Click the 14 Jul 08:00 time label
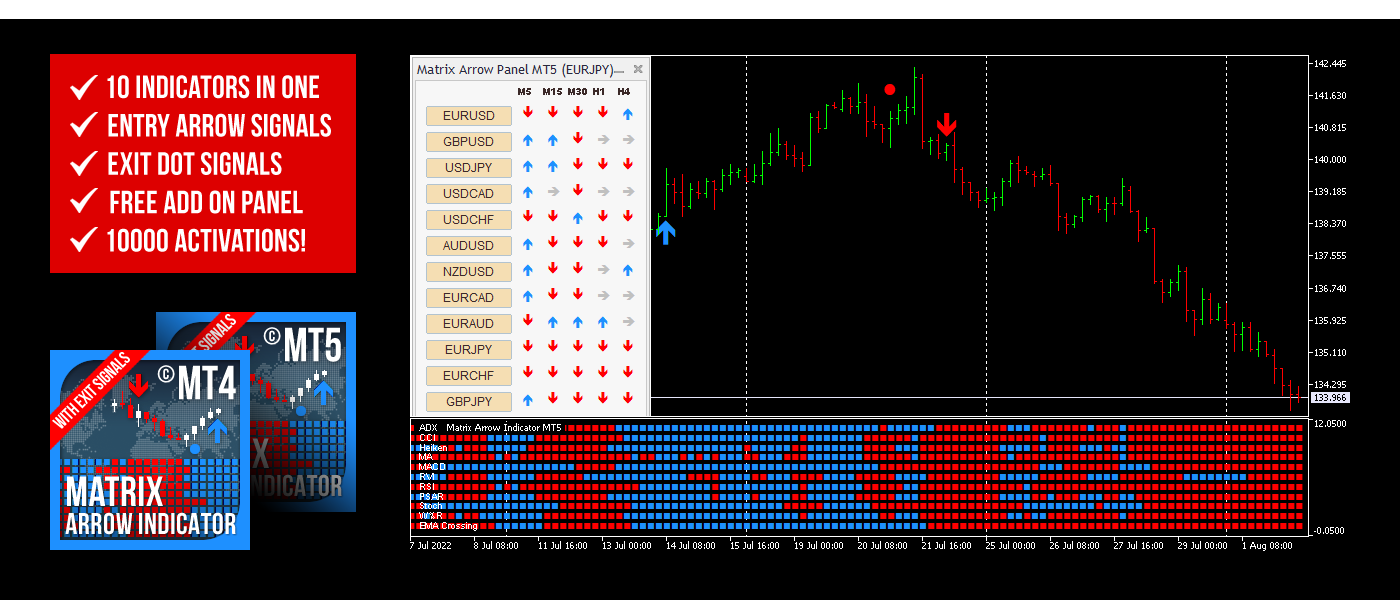The image size is (1400, 600). coord(692,546)
